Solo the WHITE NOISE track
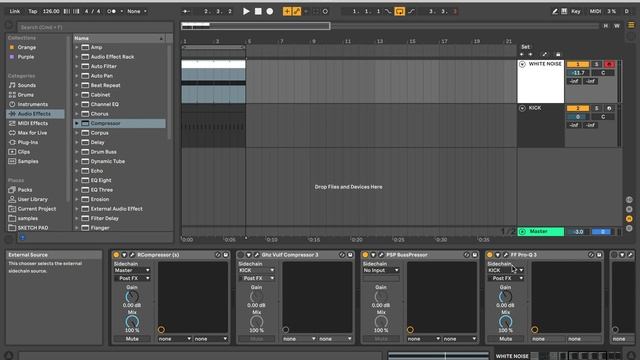Image resolution: width=640 pixels, height=360 pixels. (596, 64)
